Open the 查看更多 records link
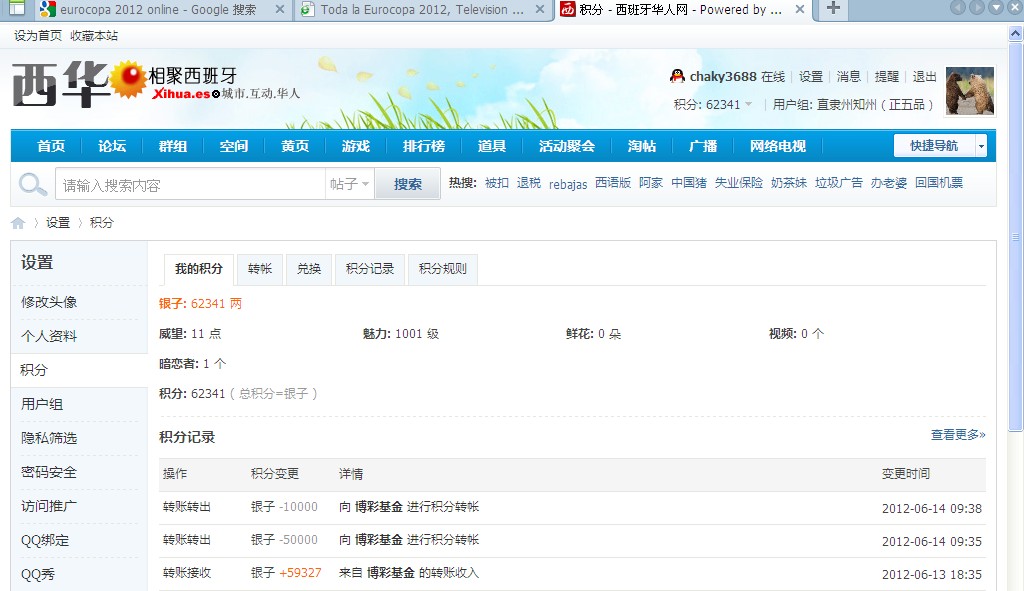Screen dimensions: 1024x591 click(956, 435)
